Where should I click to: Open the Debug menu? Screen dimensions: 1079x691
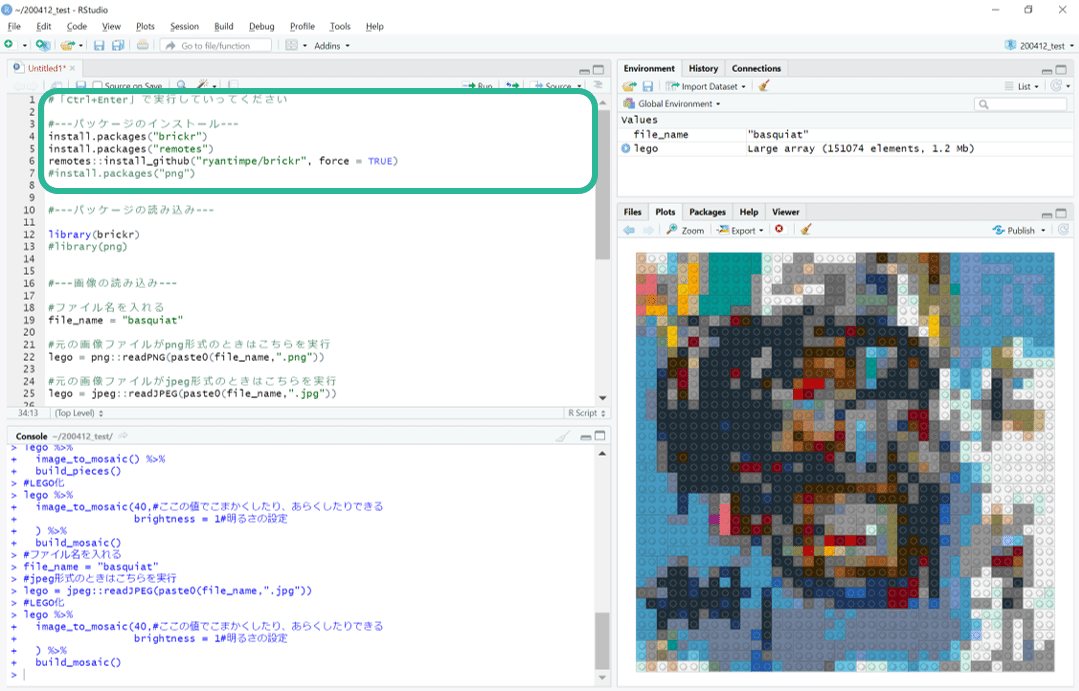(x=261, y=26)
